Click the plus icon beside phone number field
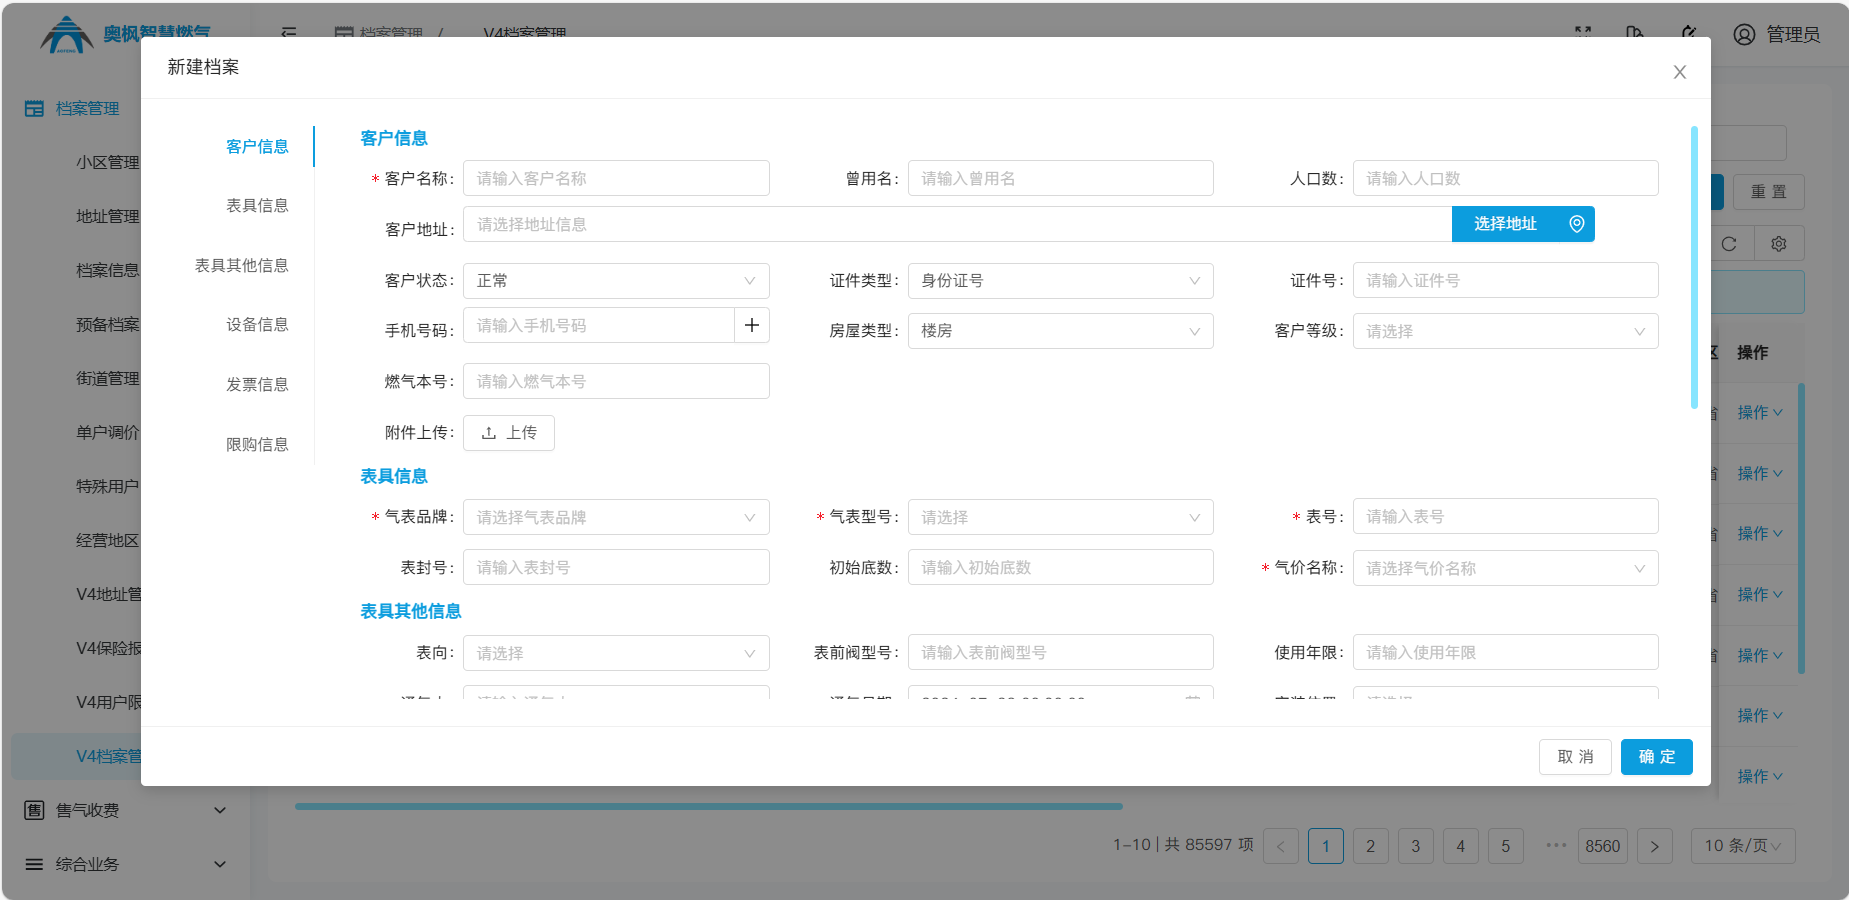Image resolution: width=1849 pixels, height=900 pixels. (x=752, y=325)
